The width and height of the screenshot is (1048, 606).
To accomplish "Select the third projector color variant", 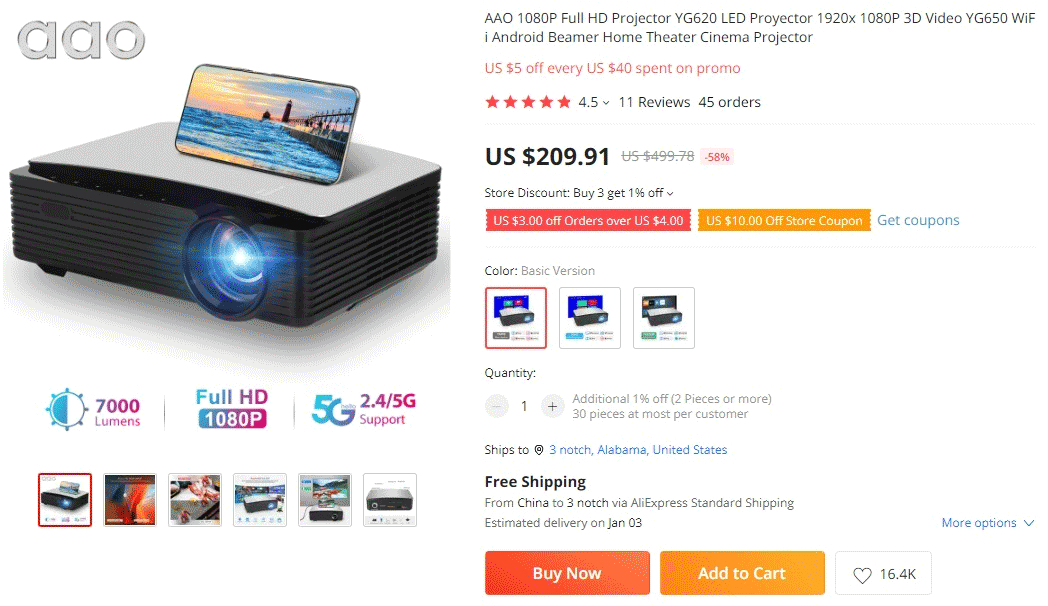I will [x=664, y=318].
